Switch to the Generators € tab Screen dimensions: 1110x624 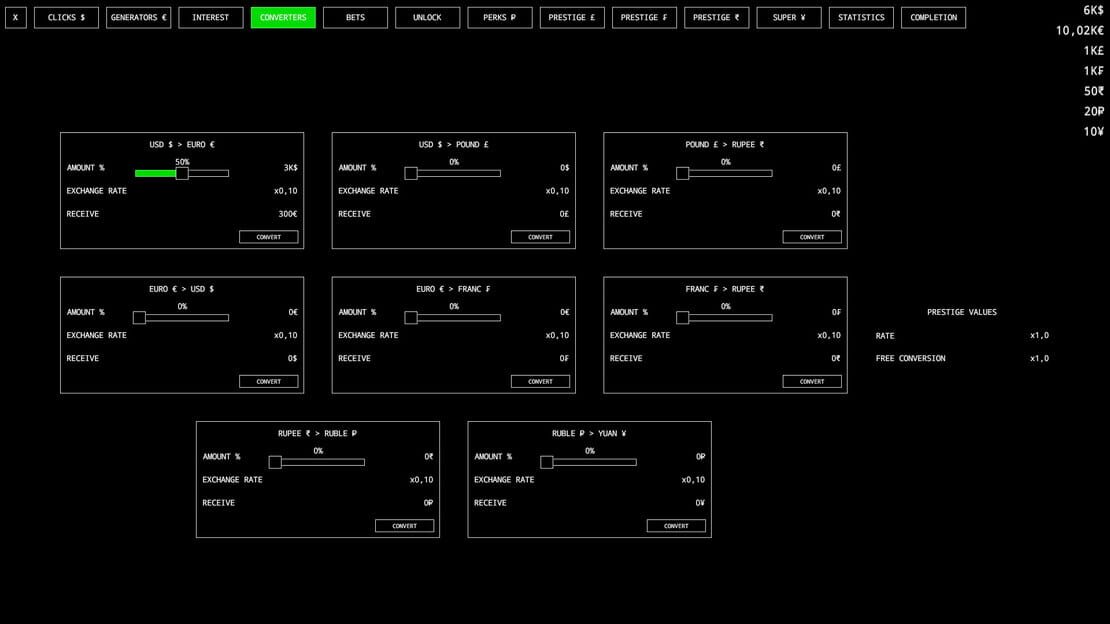pos(139,18)
